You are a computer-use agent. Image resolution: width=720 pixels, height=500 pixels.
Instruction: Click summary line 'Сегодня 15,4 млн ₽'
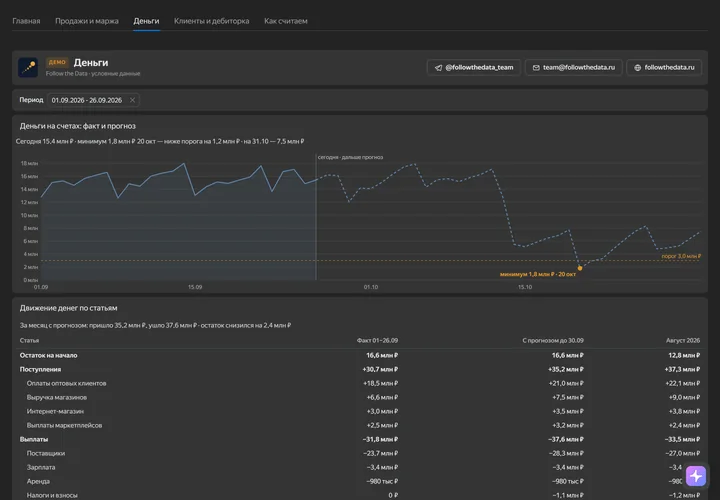tap(45, 141)
